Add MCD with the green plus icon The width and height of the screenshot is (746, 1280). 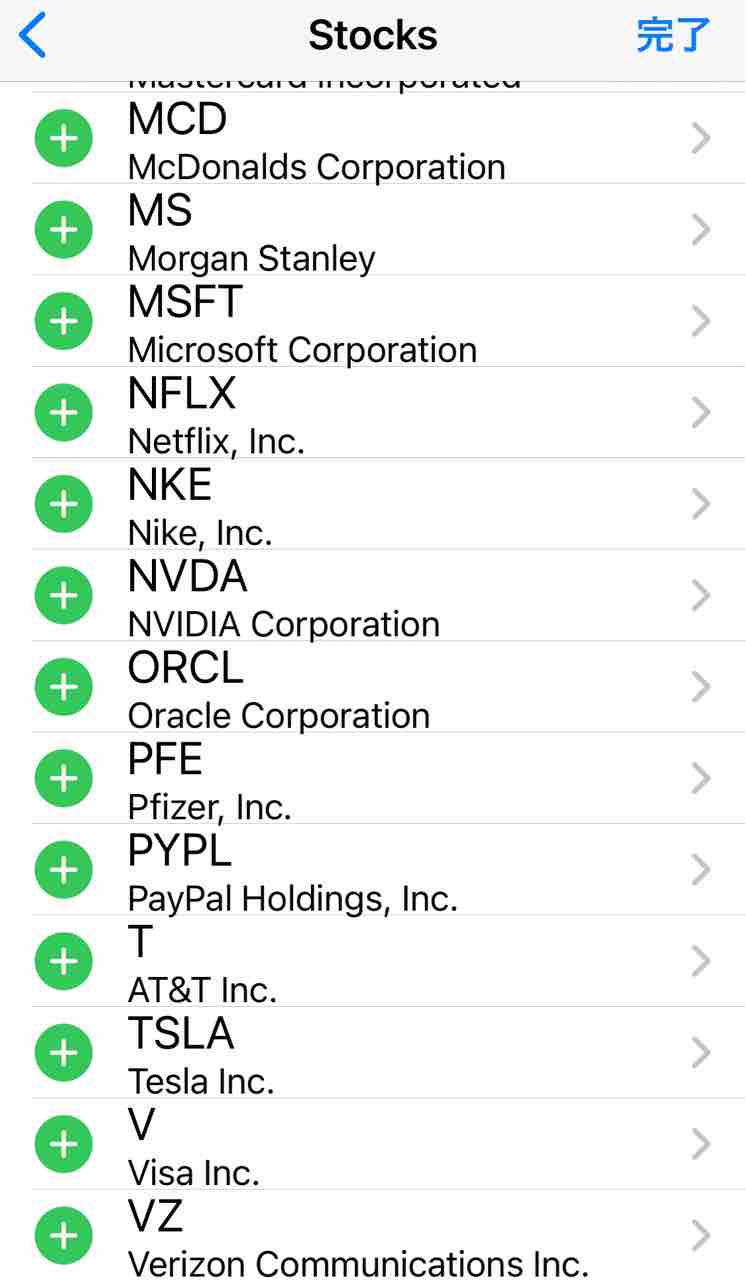(x=64, y=139)
